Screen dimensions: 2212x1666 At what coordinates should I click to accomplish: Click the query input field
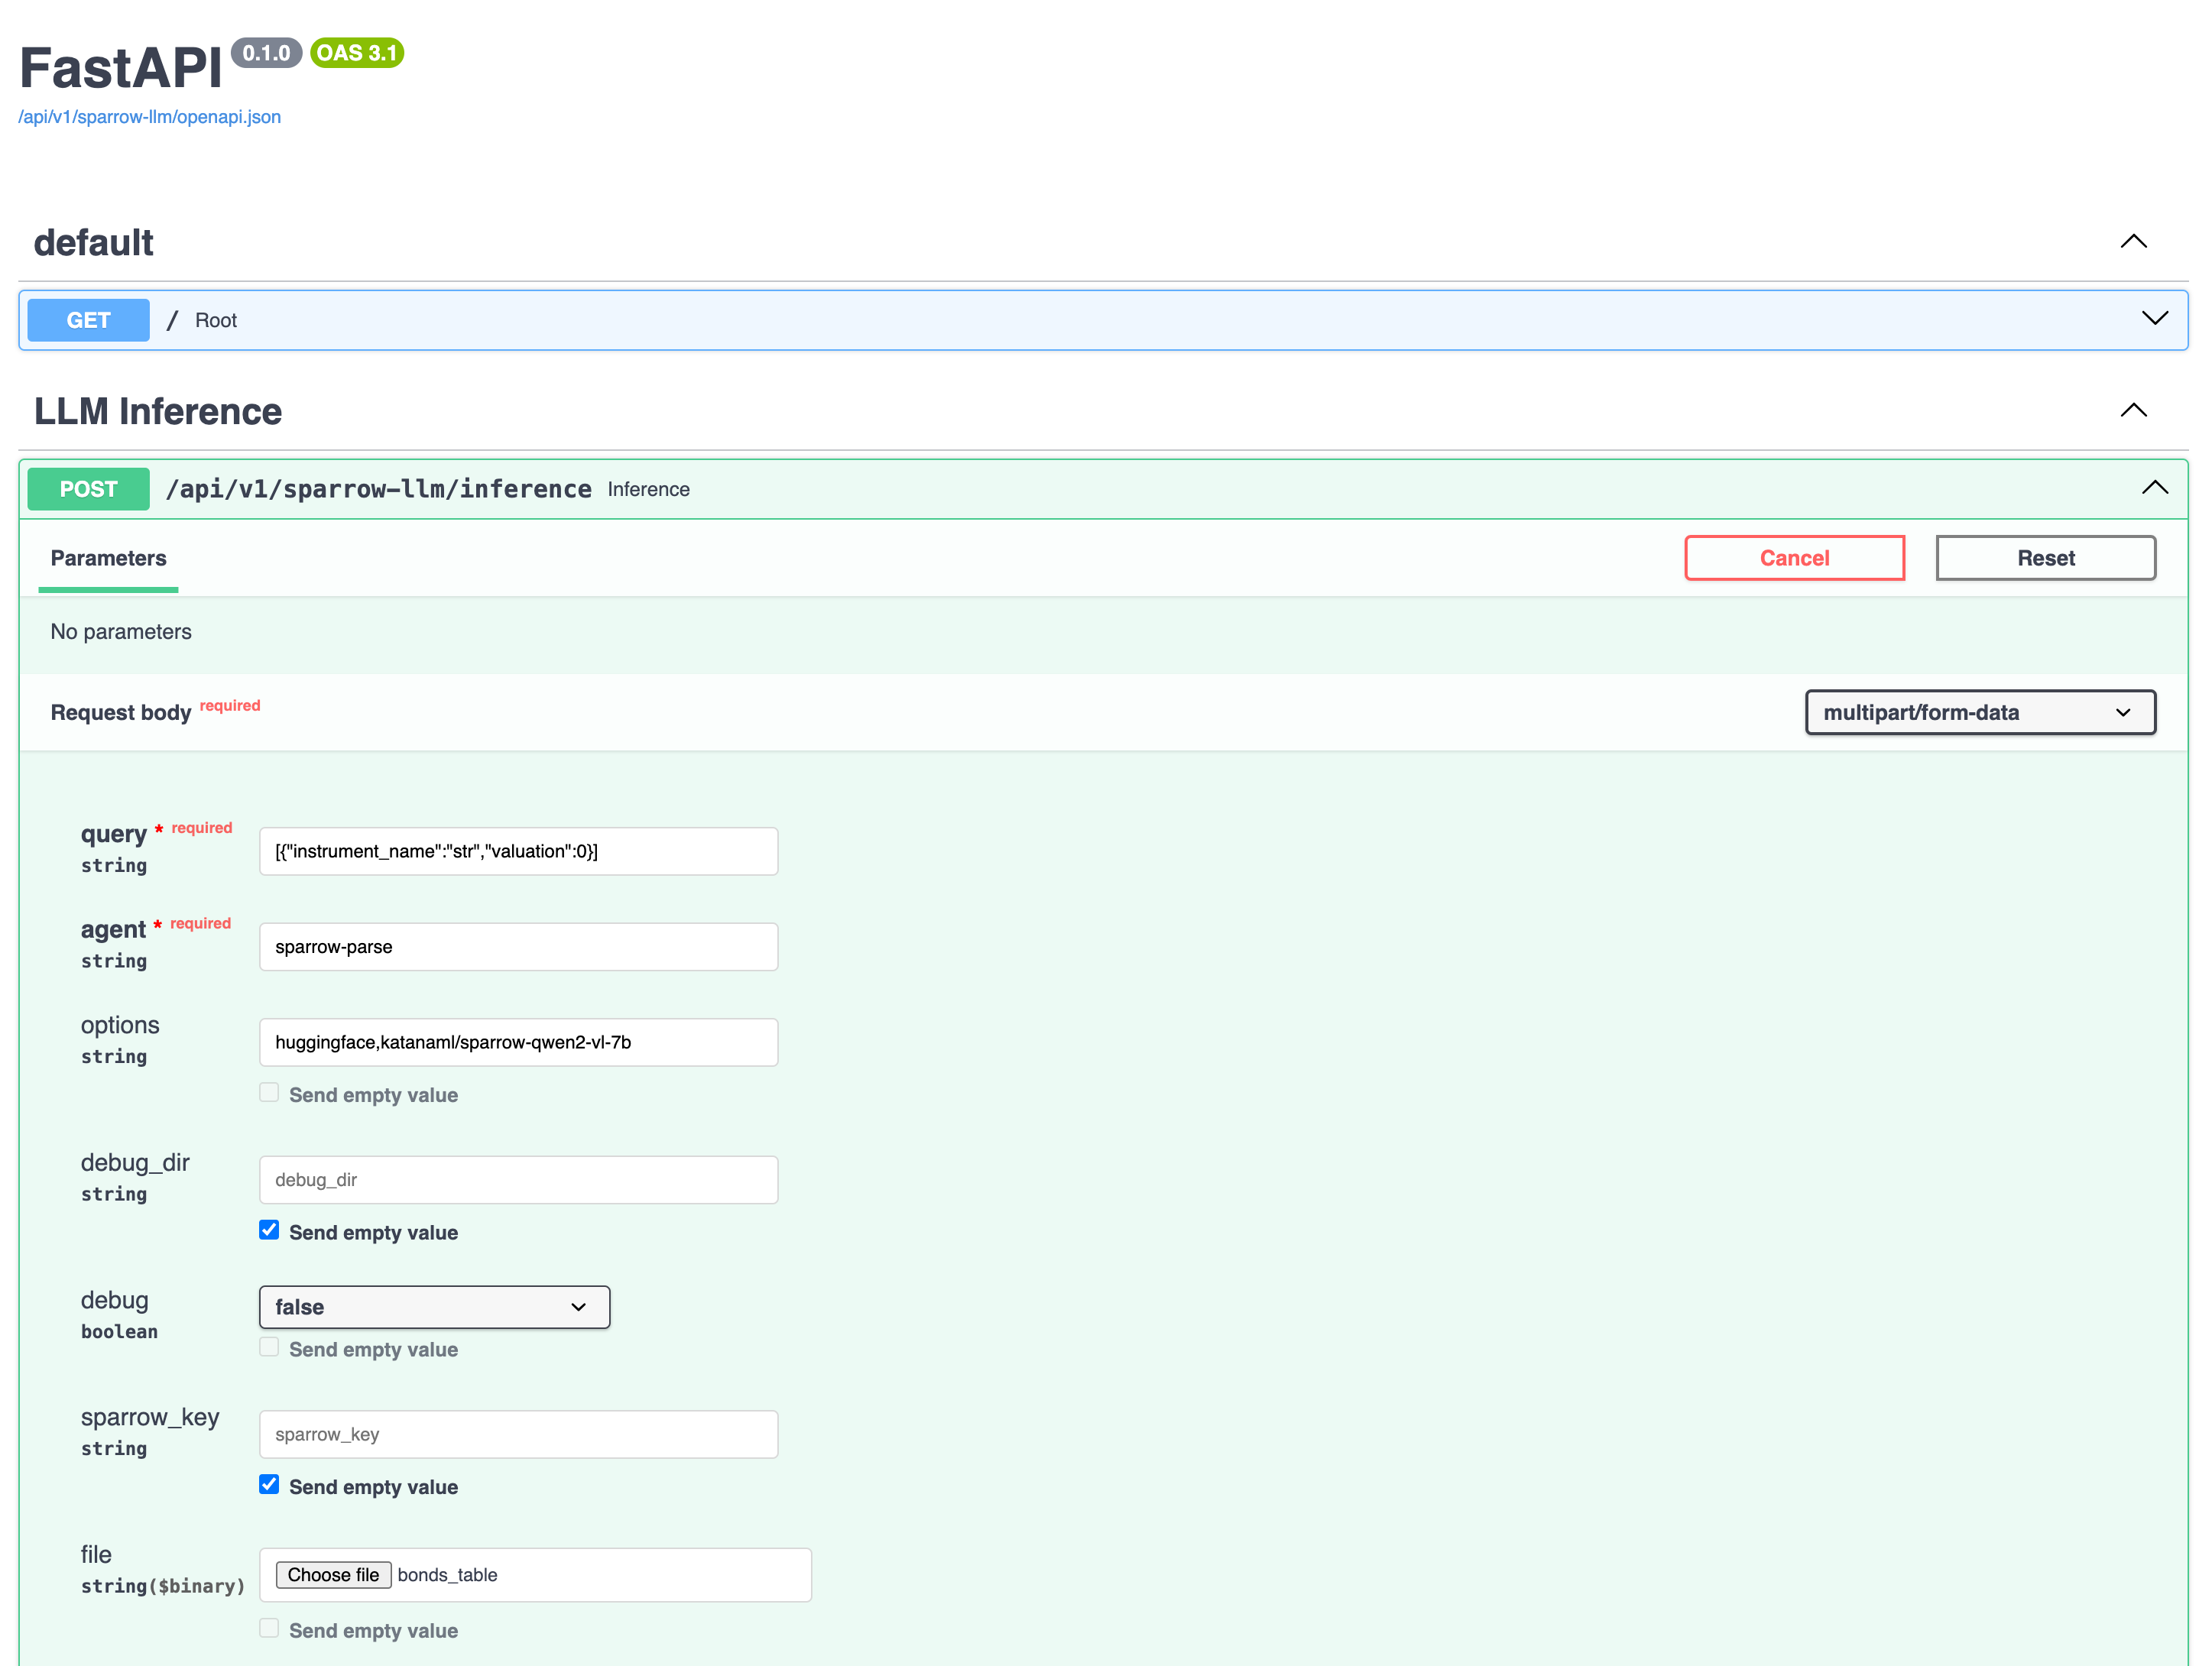tap(518, 851)
